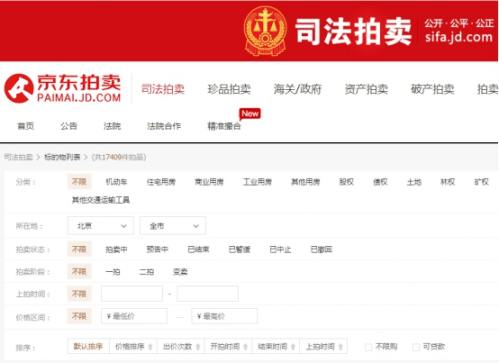Click the 上拍时间 start date field

click(132, 294)
